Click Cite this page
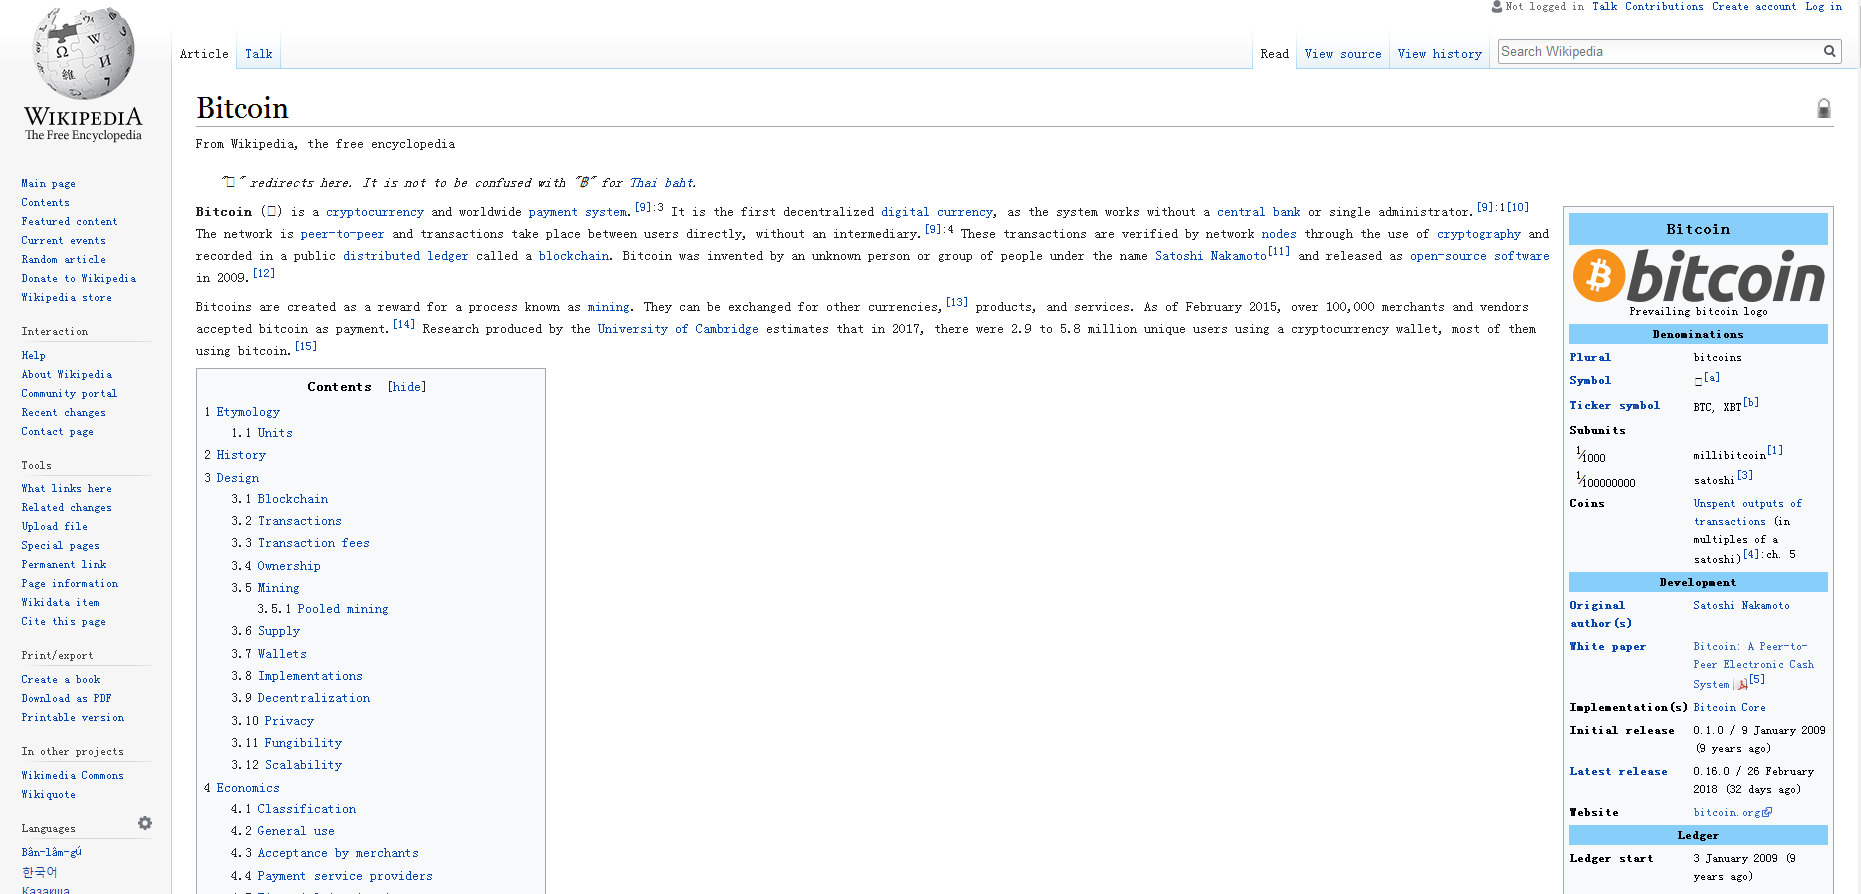This screenshot has height=894, width=1861. (63, 621)
